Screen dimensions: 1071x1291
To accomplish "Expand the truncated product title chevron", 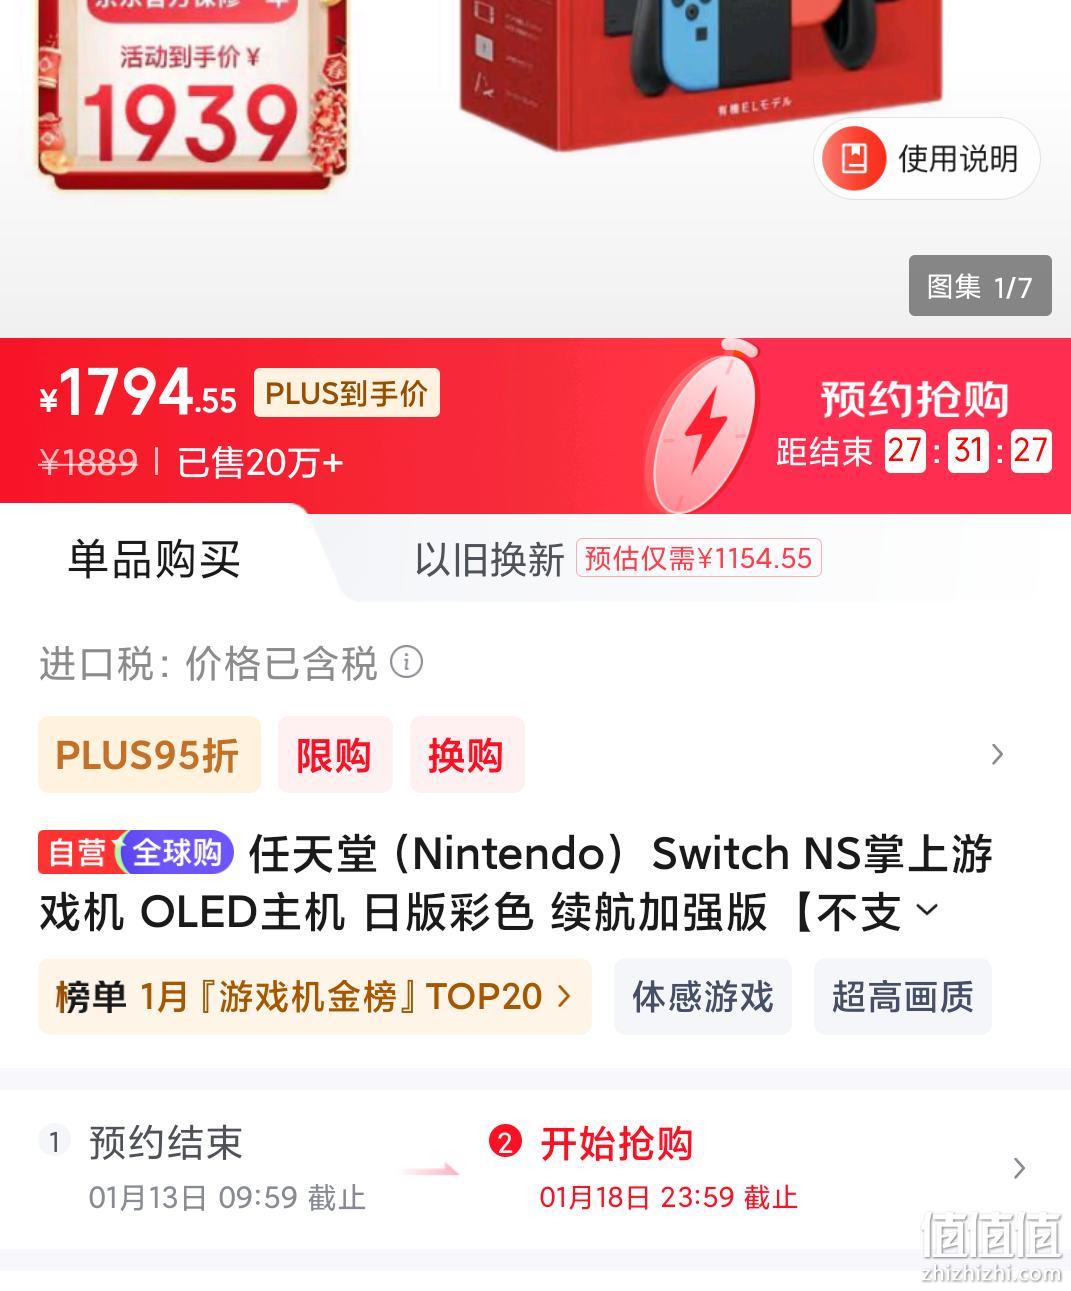I will coord(927,910).
